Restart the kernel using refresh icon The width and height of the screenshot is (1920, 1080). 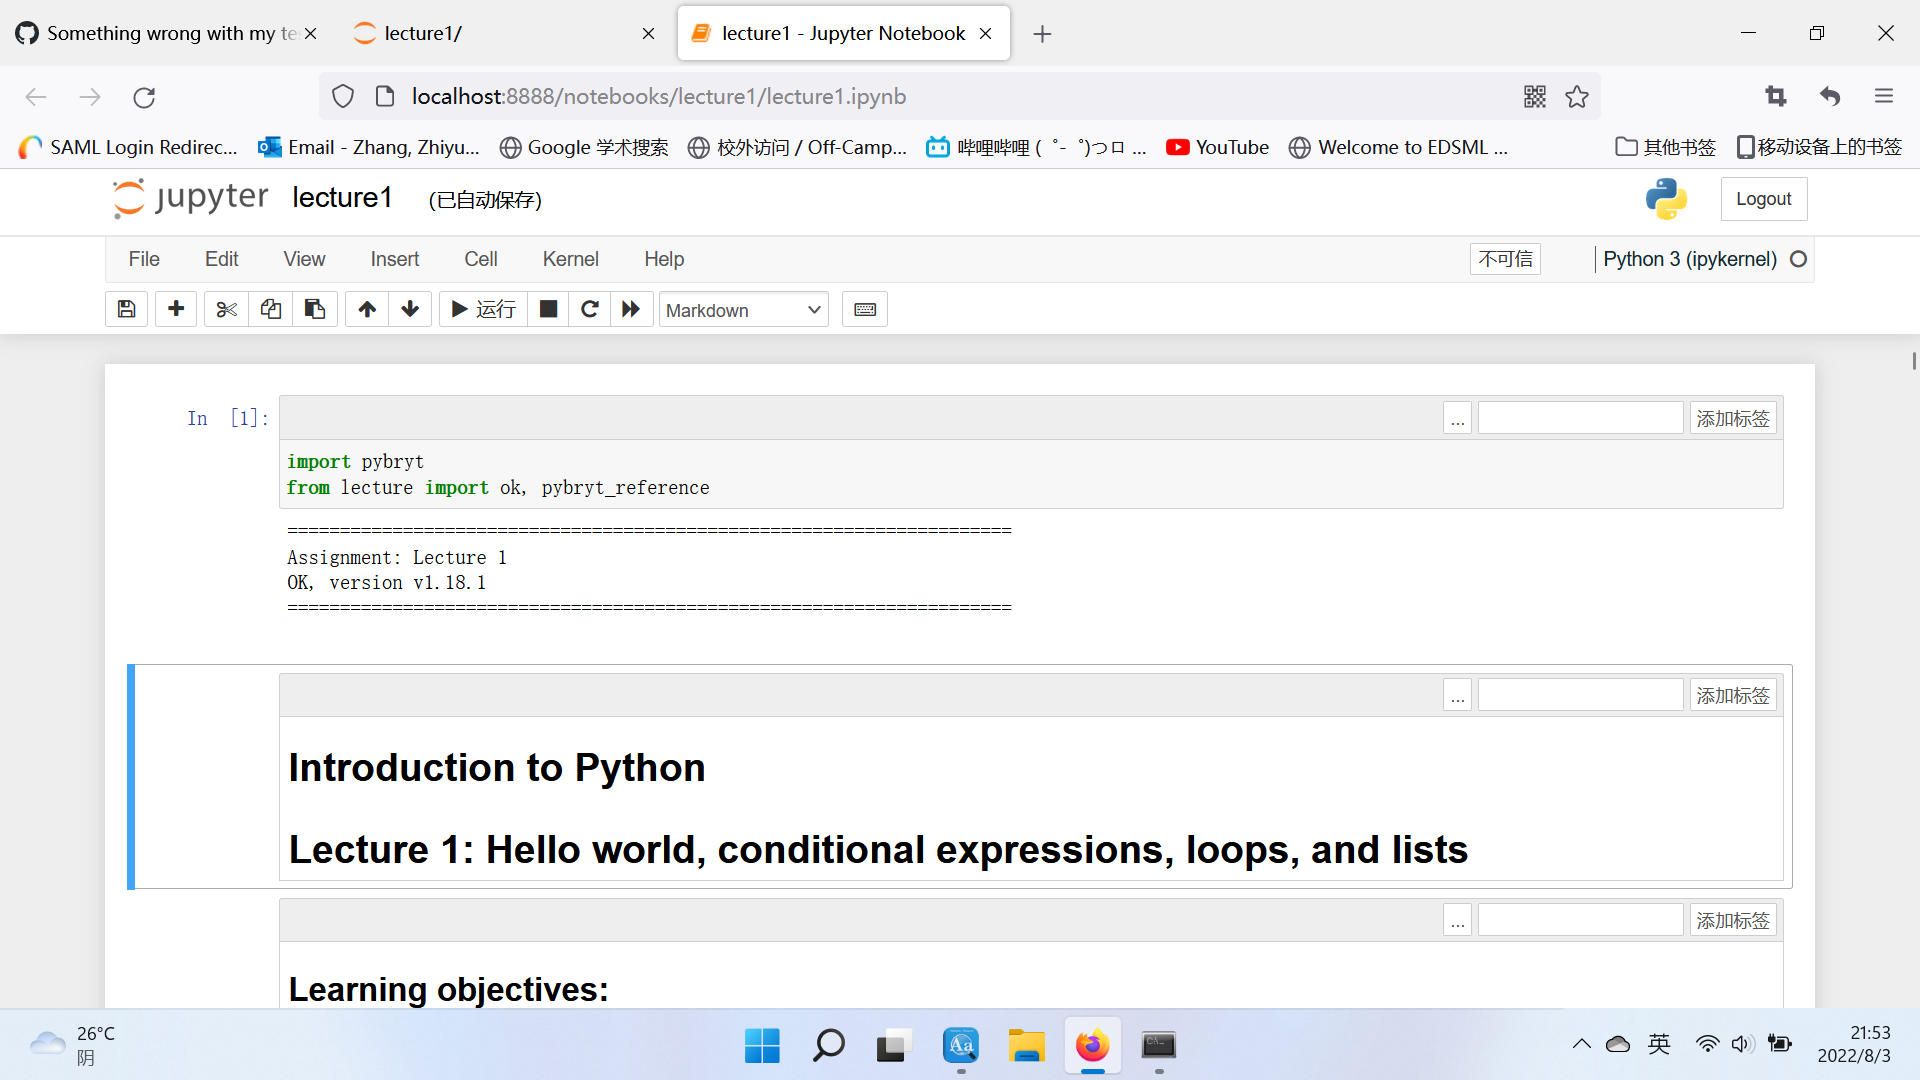pyautogui.click(x=590, y=309)
